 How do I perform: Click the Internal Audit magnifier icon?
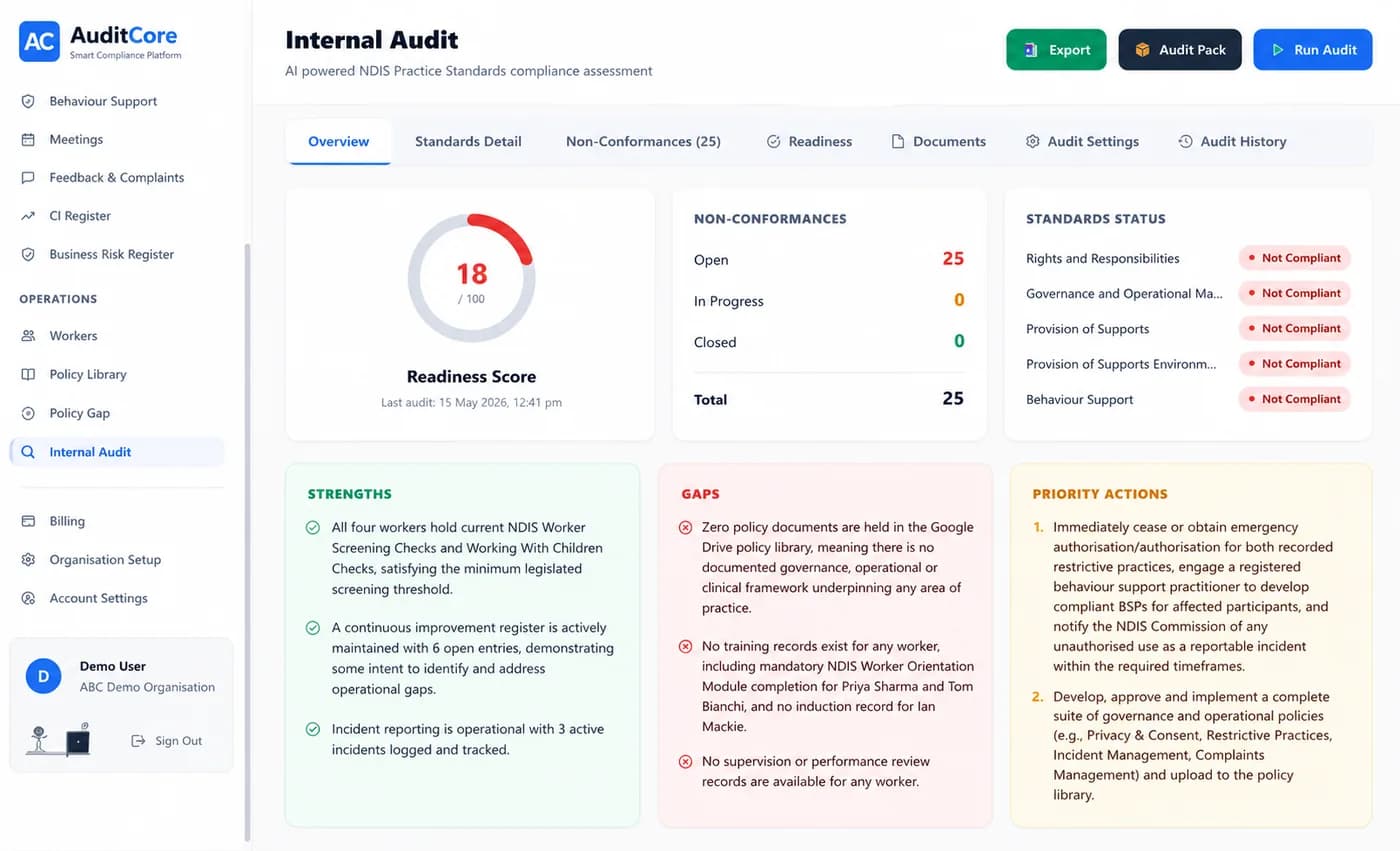pyautogui.click(x=28, y=452)
